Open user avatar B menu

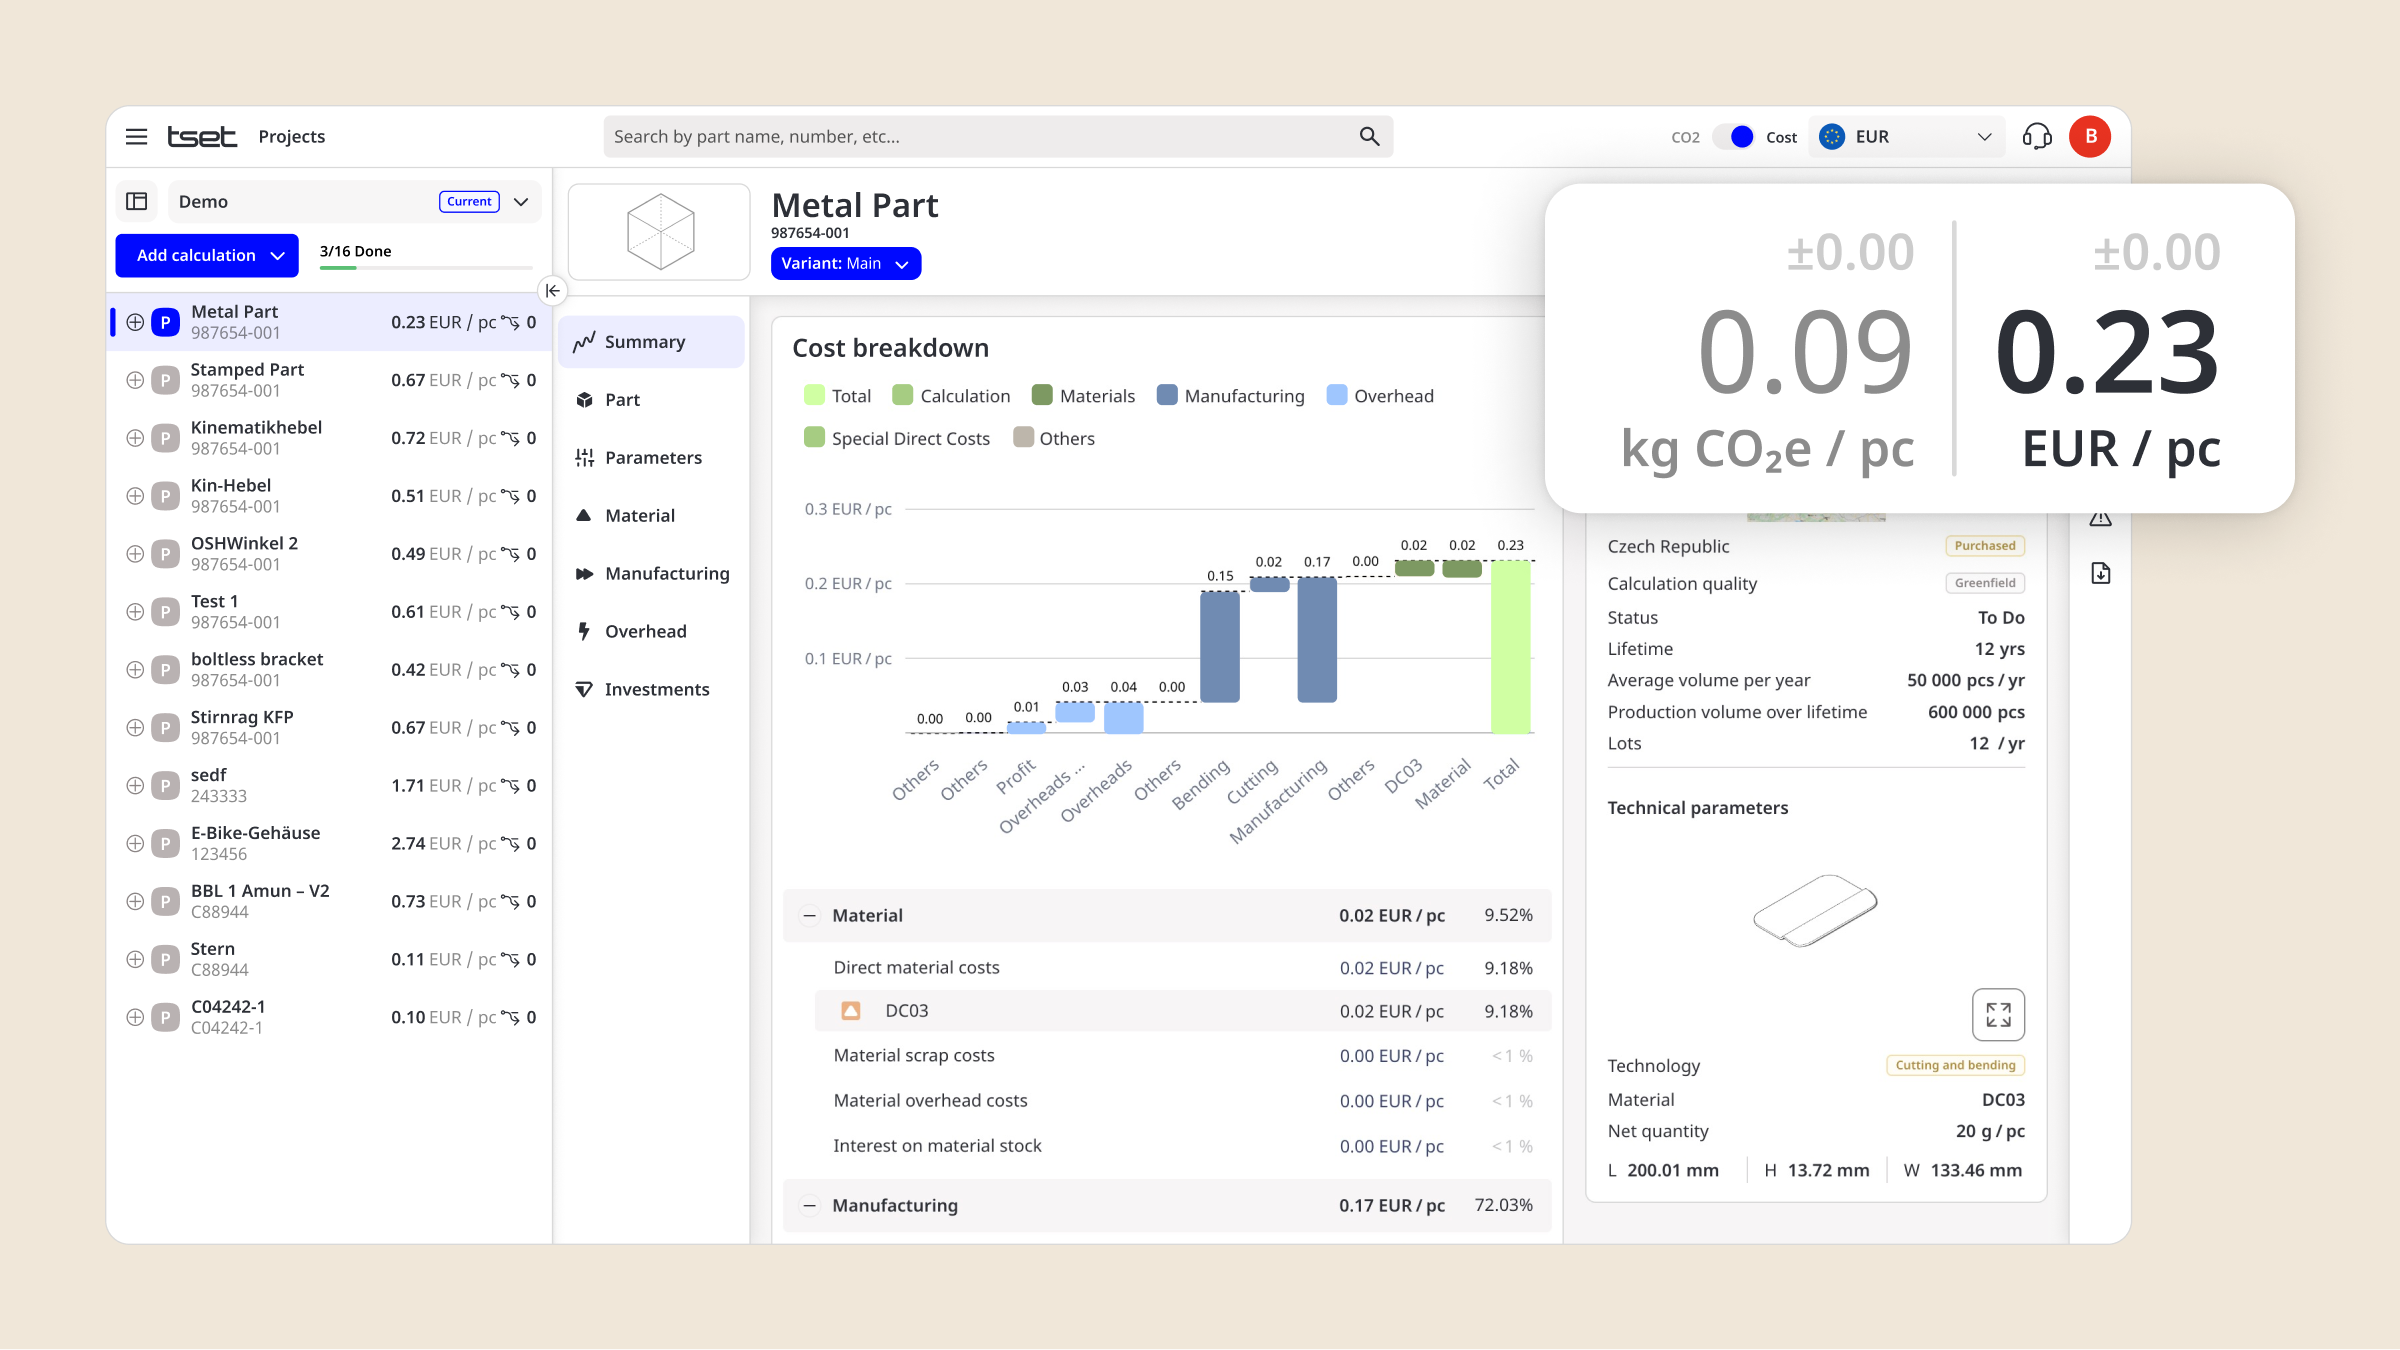point(2090,137)
